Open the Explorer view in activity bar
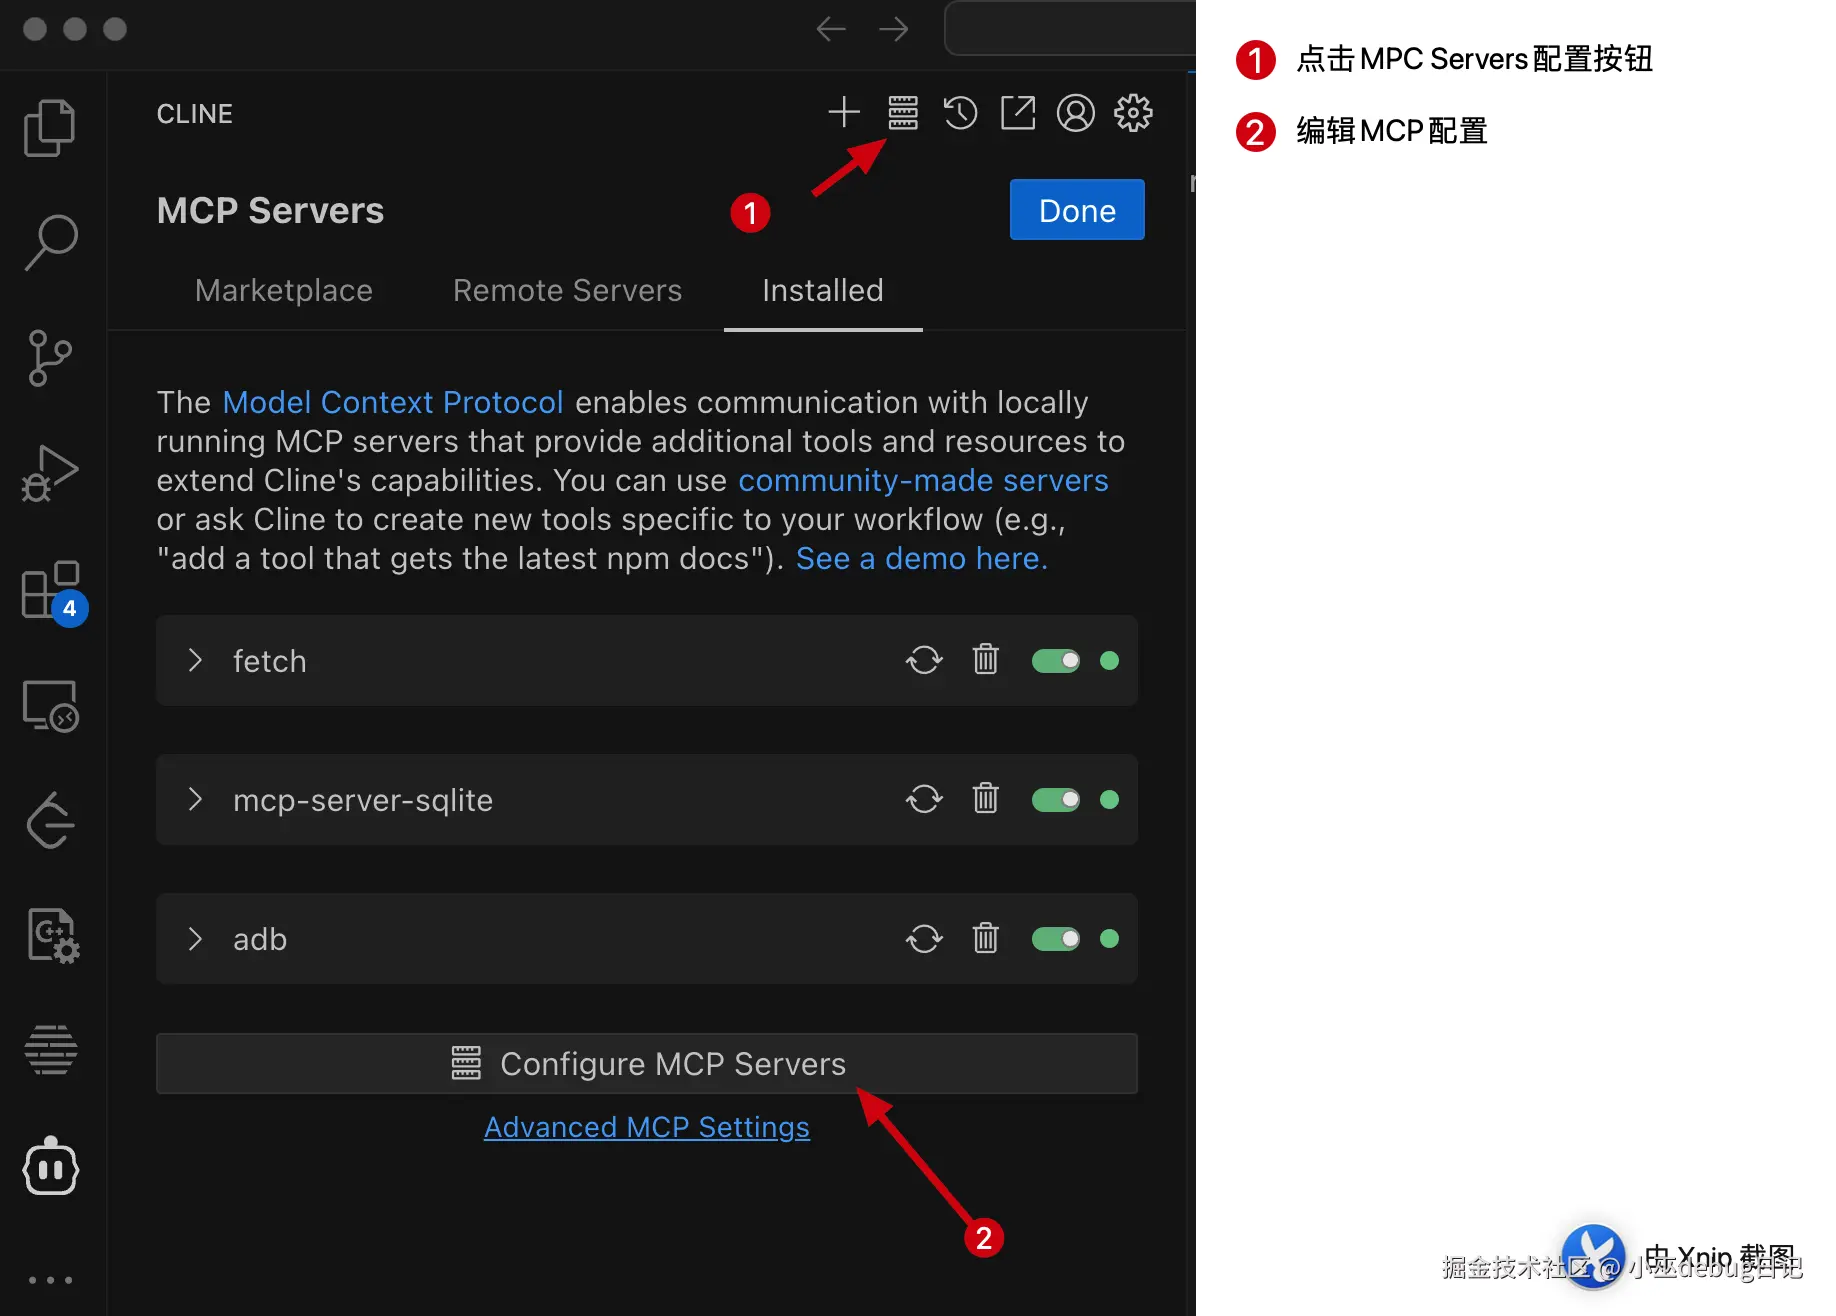Screen dimensions: 1836x1316 pyautogui.click(x=50, y=128)
